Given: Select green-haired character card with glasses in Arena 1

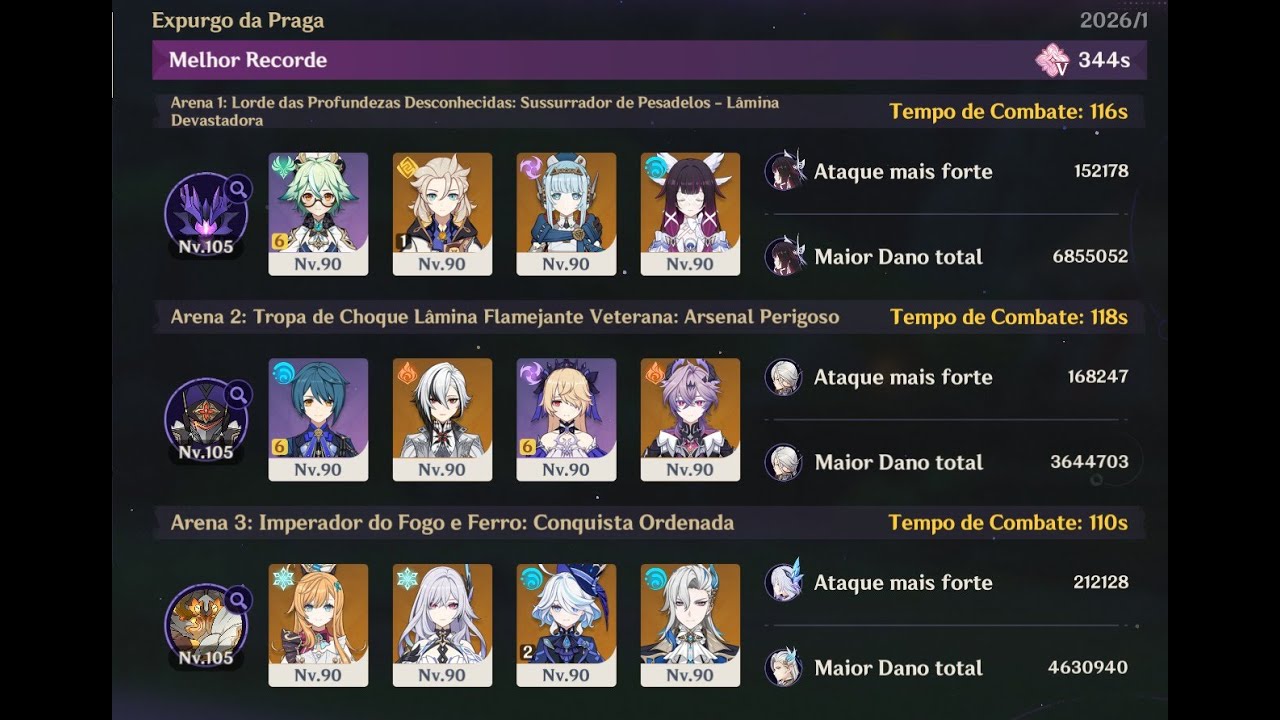Looking at the screenshot, I should [318, 214].
